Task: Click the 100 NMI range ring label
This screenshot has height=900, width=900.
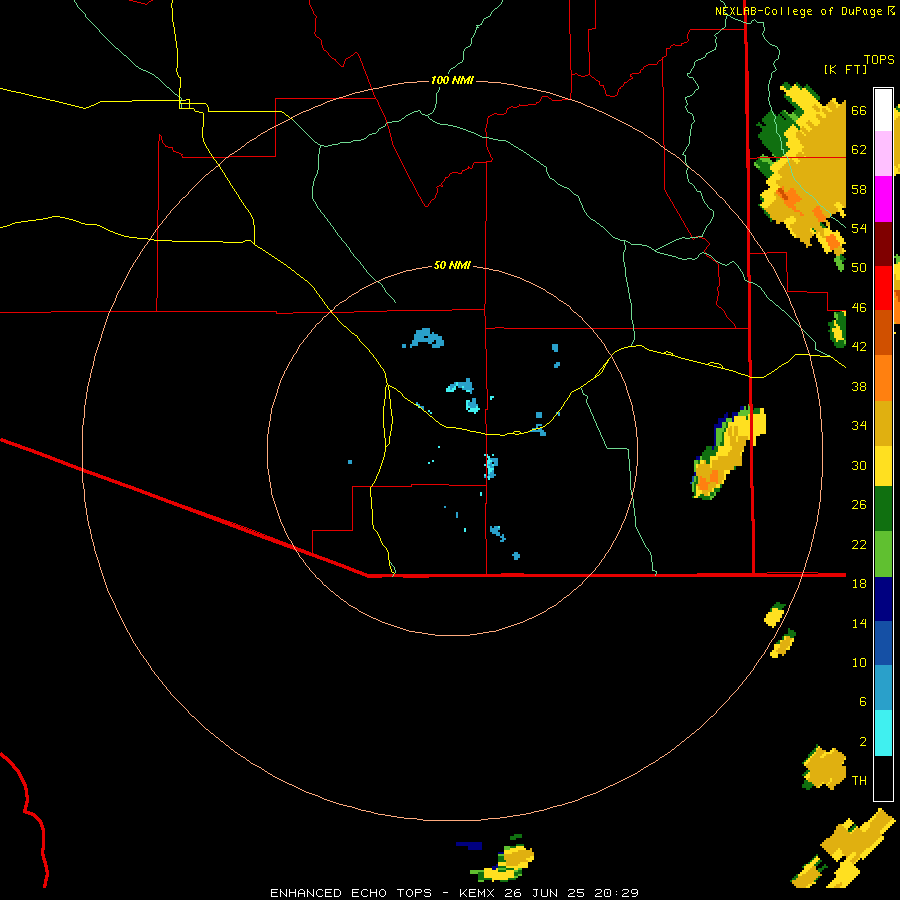Action: click(x=452, y=80)
